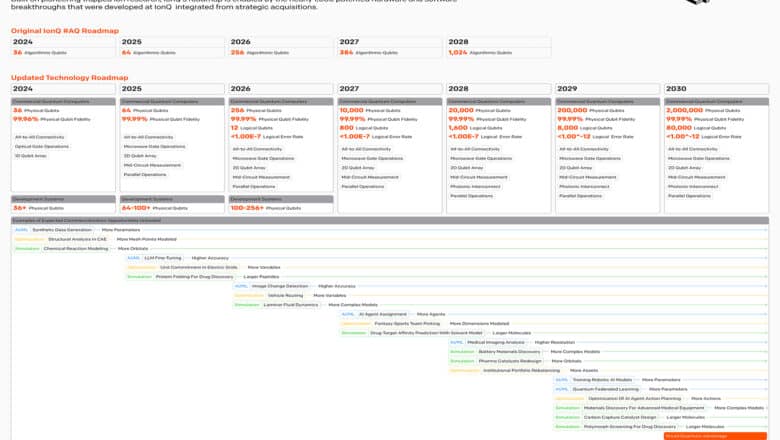780x440 pixels.
Task: Select the 'Battery Materials Discovery' use case
Action: tap(509, 352)
